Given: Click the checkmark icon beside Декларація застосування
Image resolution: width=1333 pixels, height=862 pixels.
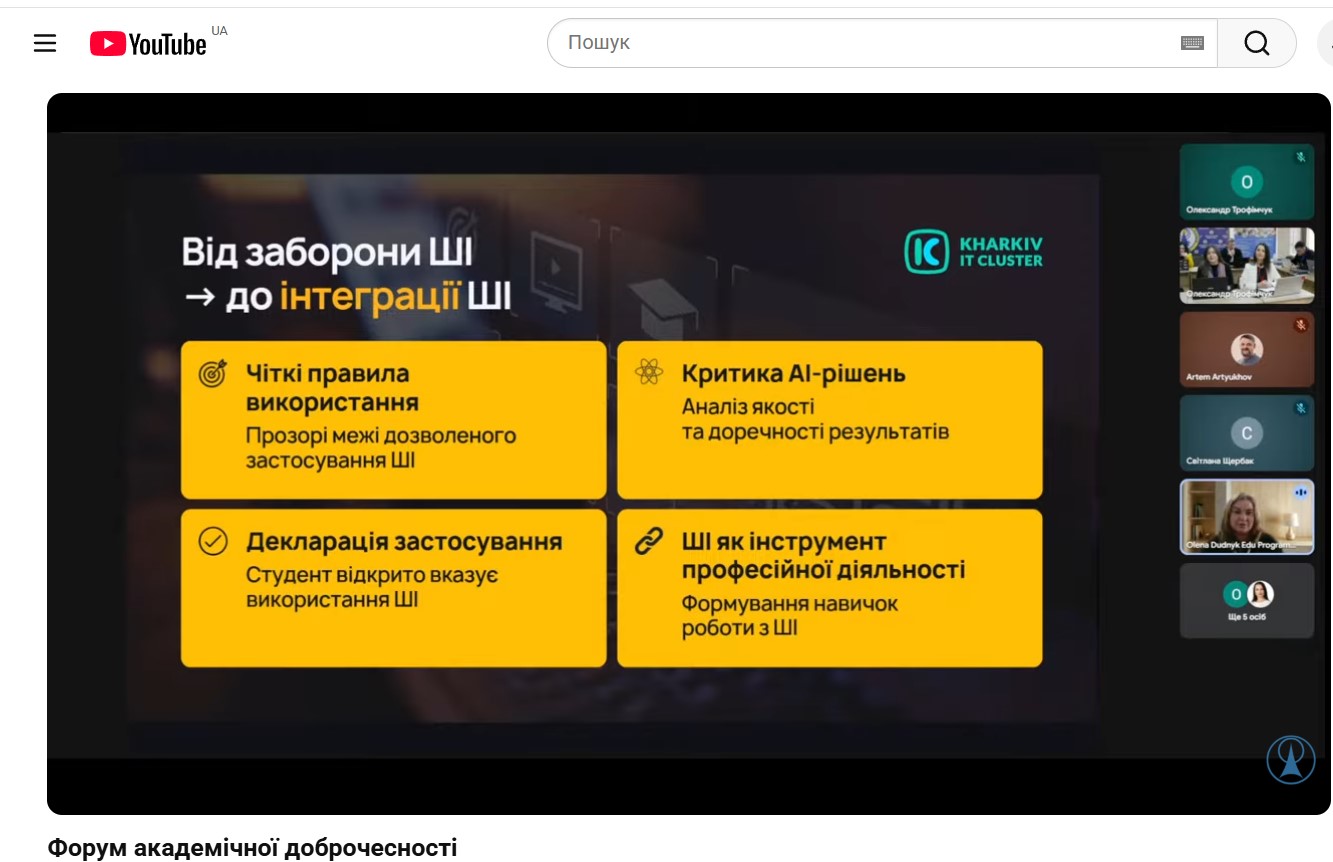Looking at the screenshot, I should (x=213, y=542).
